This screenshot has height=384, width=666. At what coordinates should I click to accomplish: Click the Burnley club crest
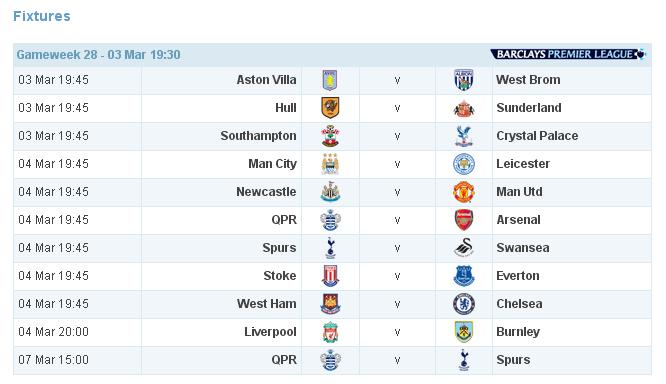[x=463, y=332]
